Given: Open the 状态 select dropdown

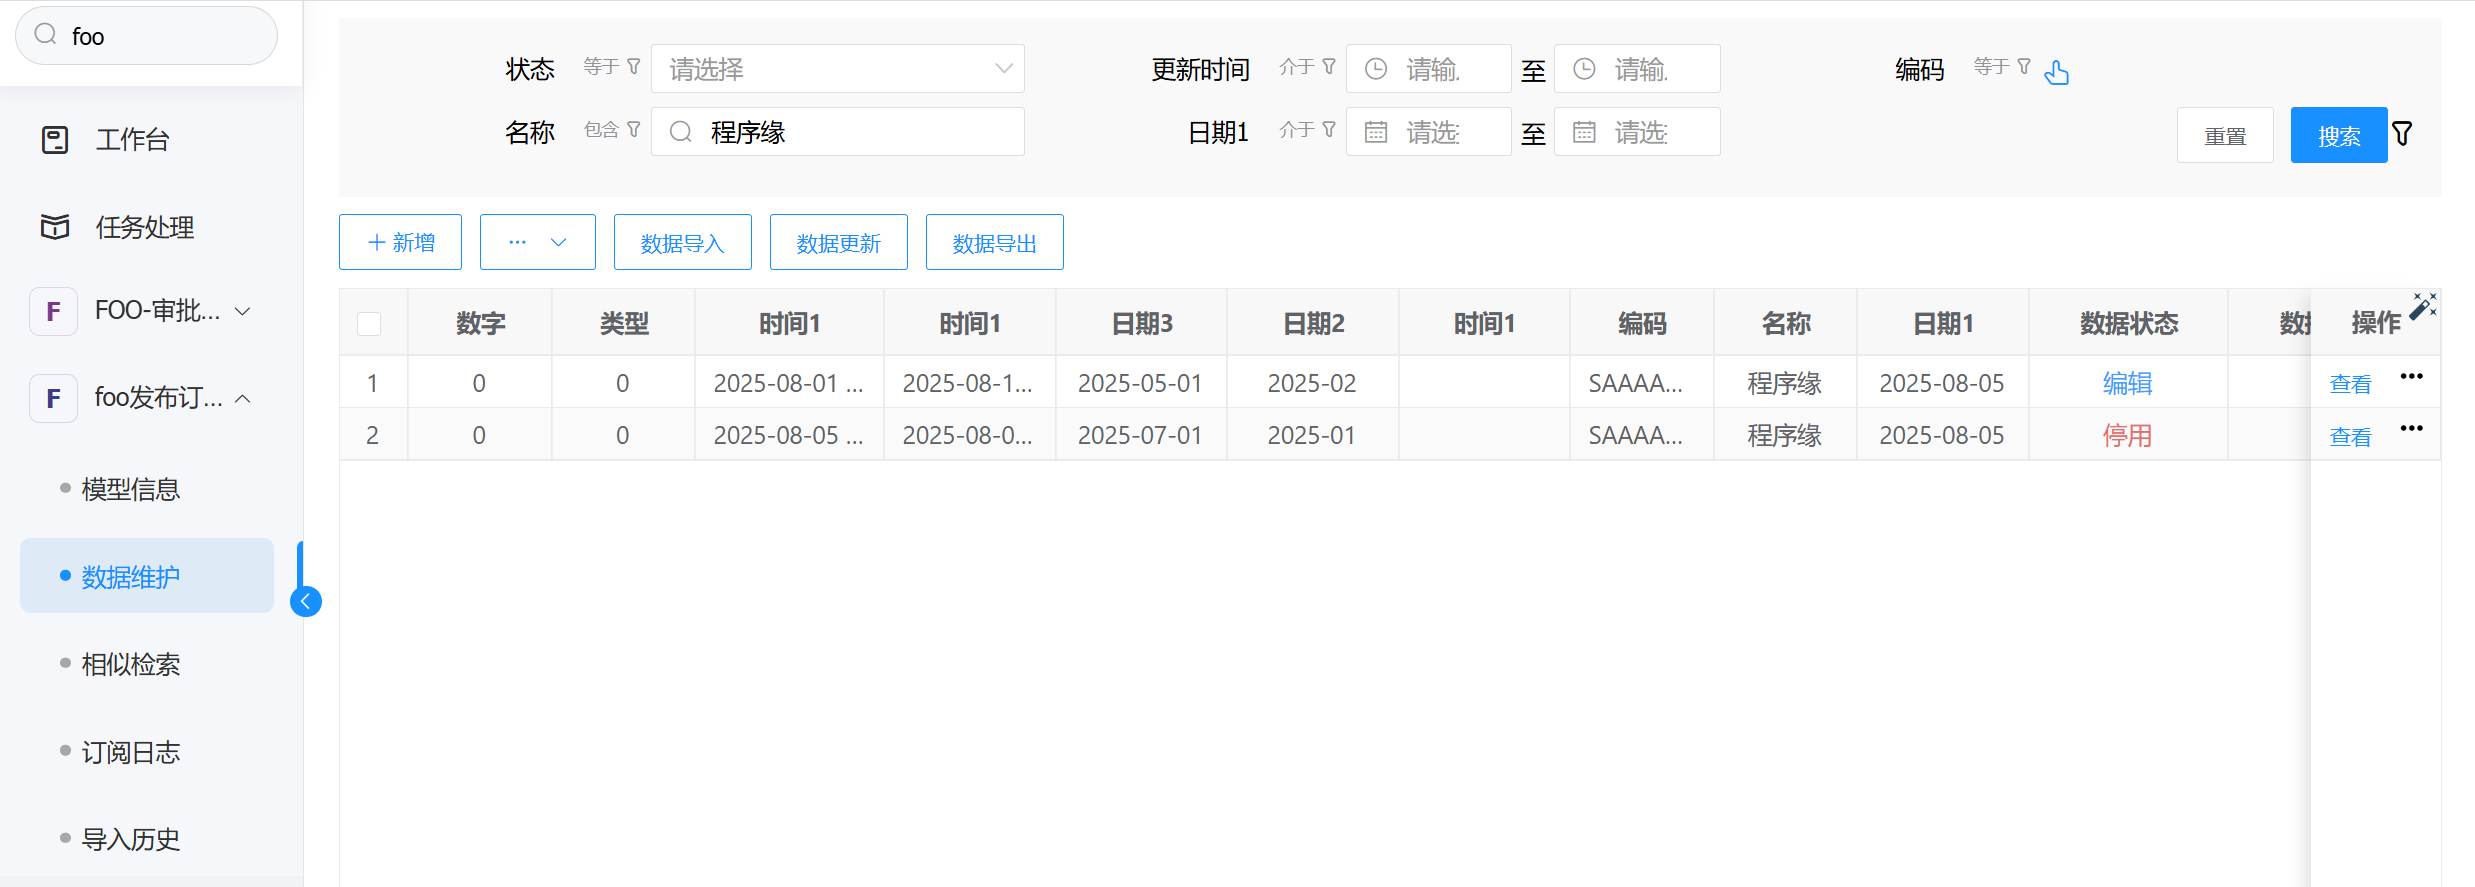Looking at the screenshot, I should (837, 69).
